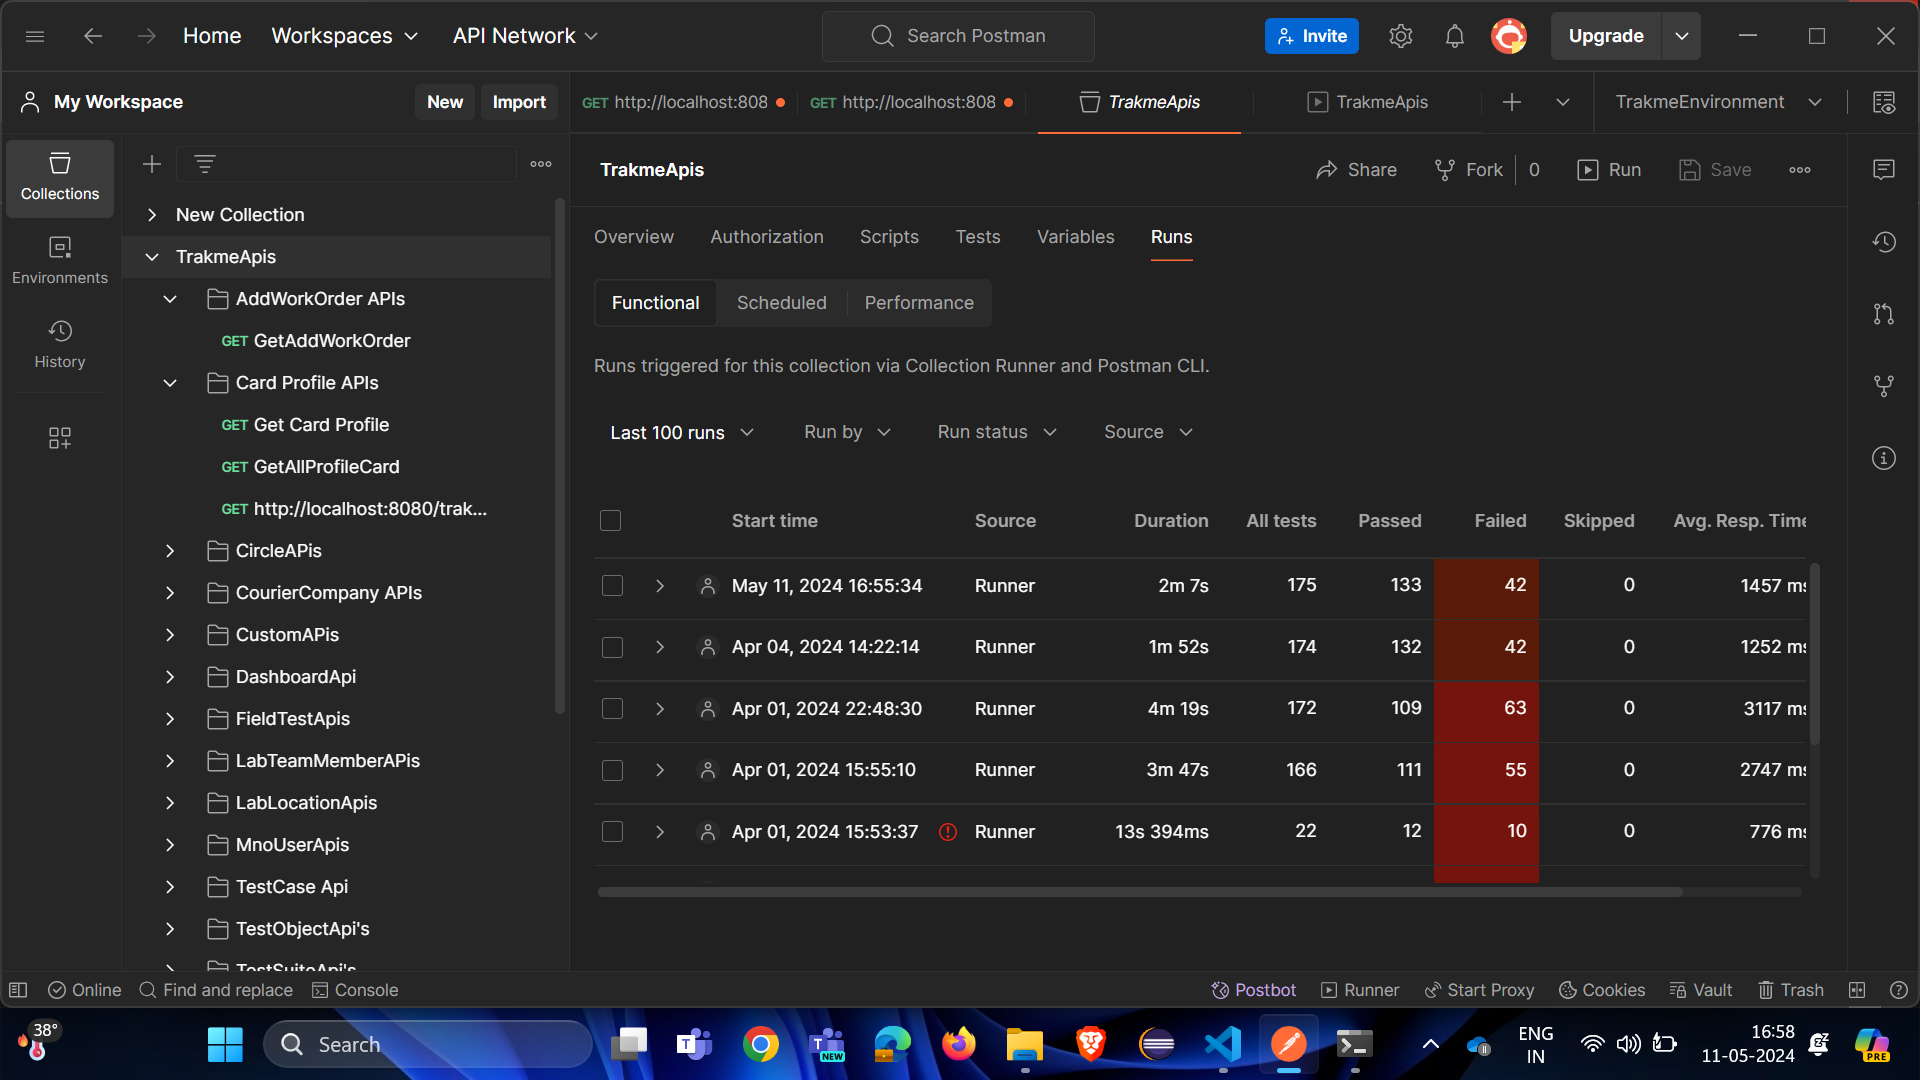The height and width of the screenshot is (1080, 1920).
Task: Open TrakmeApis more actions menu
Action: pyautogui.click(x=1800, y=170)
